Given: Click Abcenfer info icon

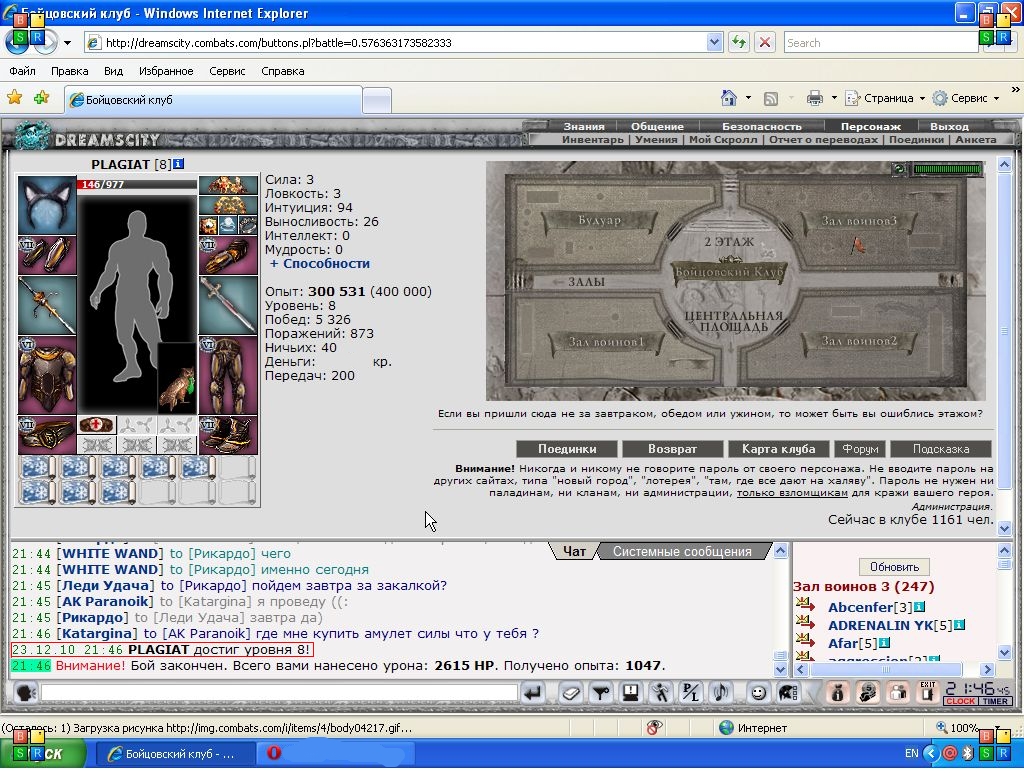Looking at the screenshot, I should pyautogui.click(x=920, y=607).
